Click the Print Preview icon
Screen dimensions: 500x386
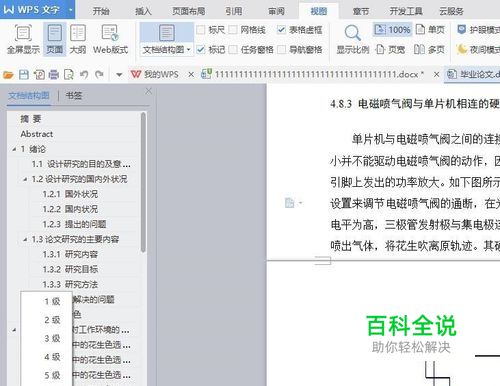(69, 75)
